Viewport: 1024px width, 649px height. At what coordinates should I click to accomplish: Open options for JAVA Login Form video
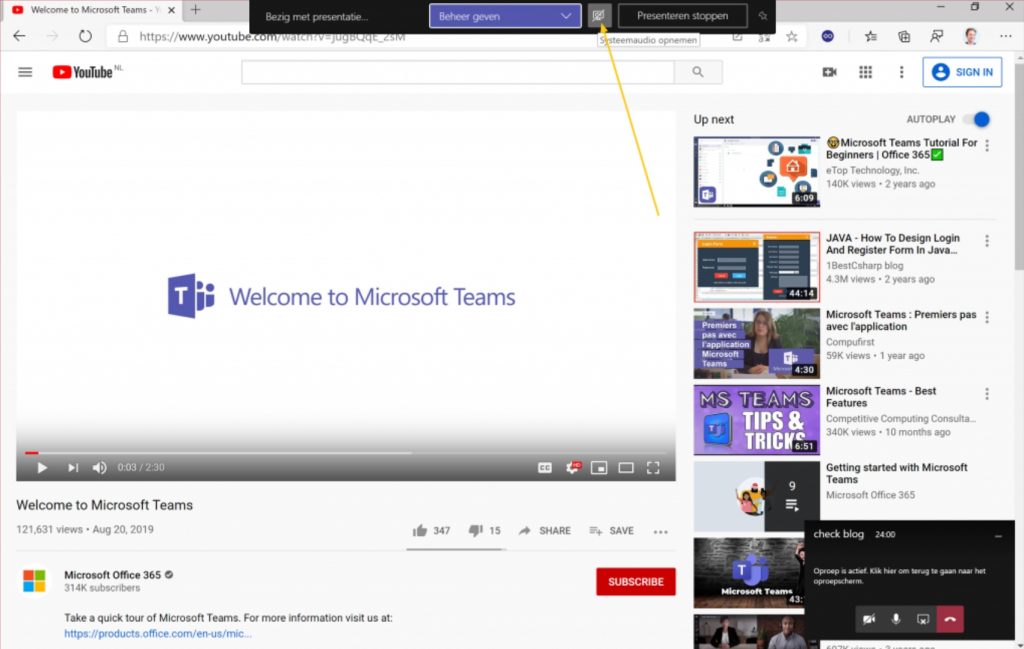tap(987, 241)
